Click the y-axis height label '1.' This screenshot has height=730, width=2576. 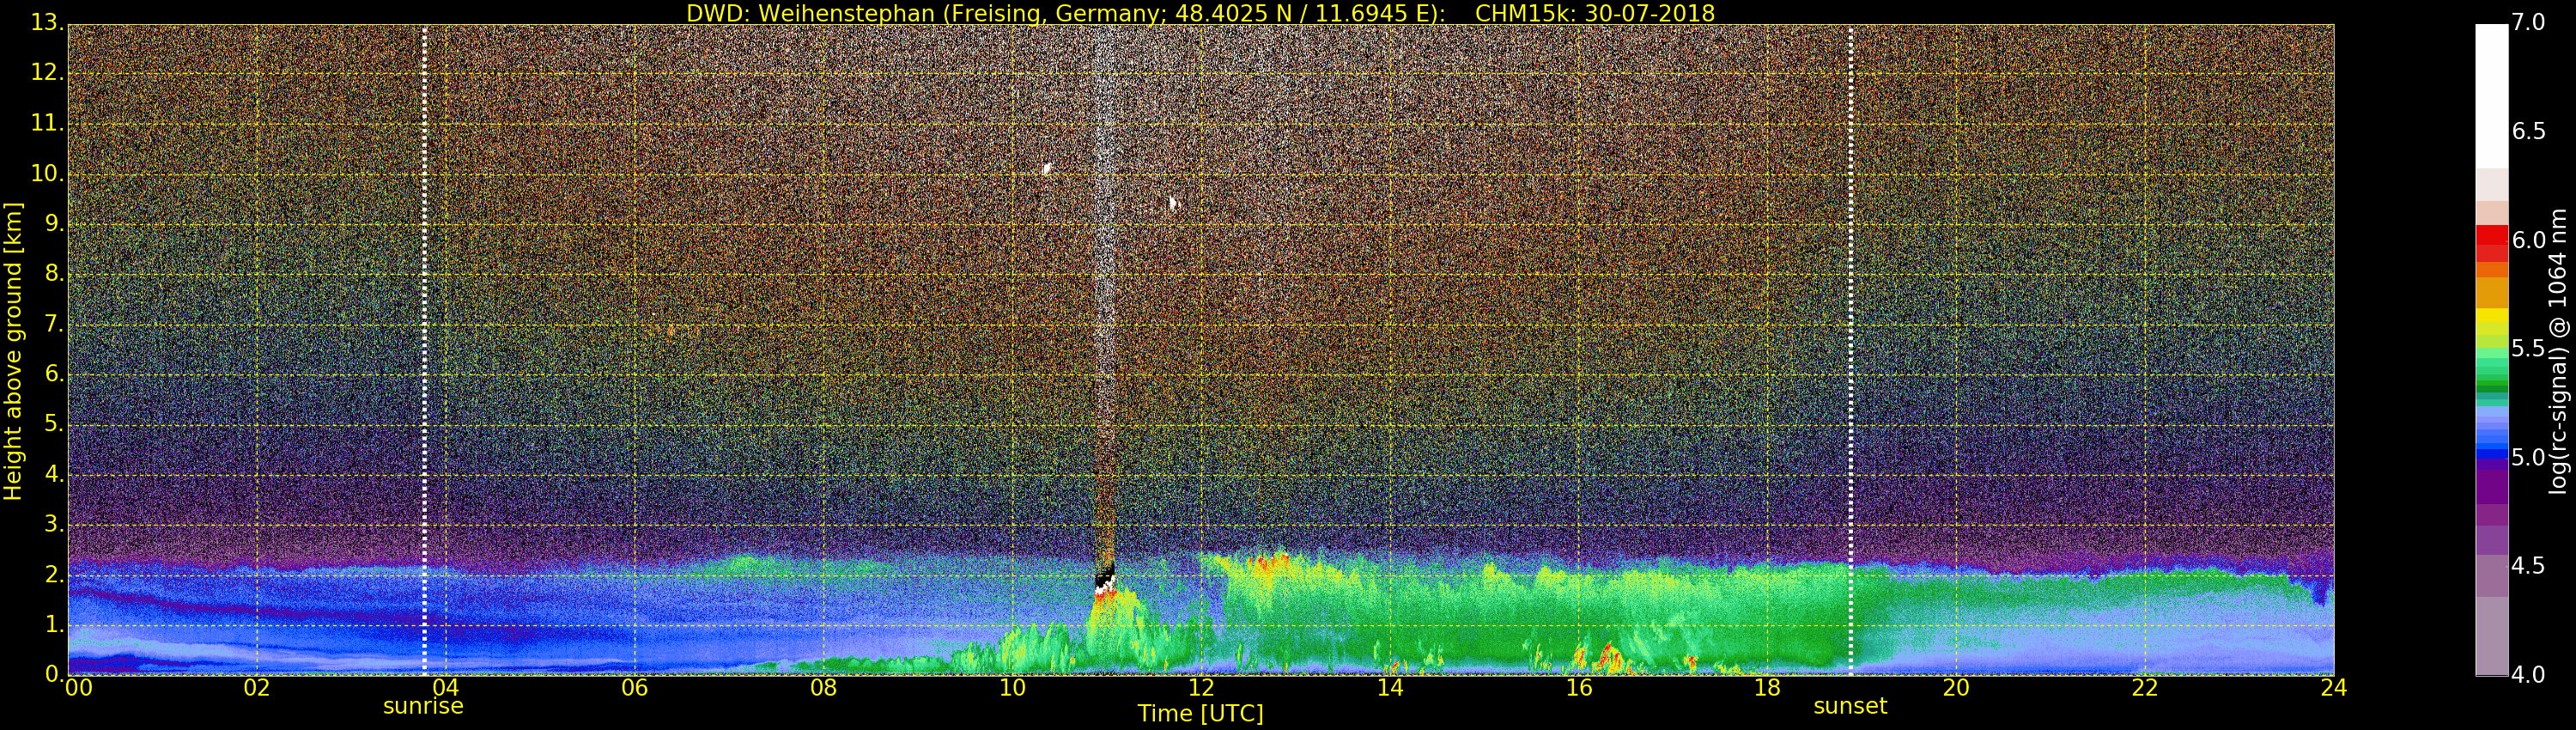pos(54,624)
